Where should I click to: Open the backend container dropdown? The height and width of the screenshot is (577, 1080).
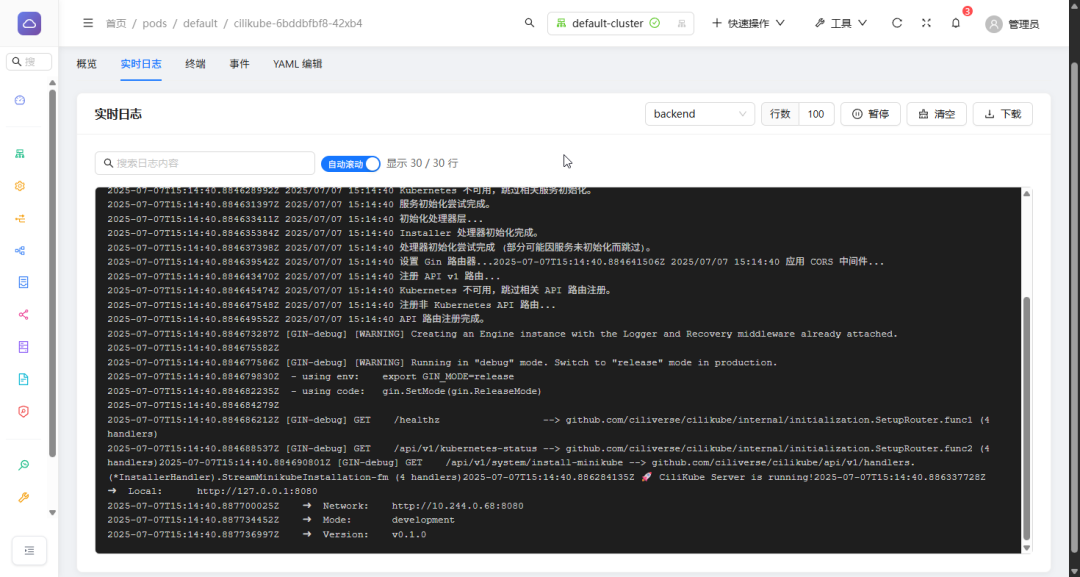699,113
